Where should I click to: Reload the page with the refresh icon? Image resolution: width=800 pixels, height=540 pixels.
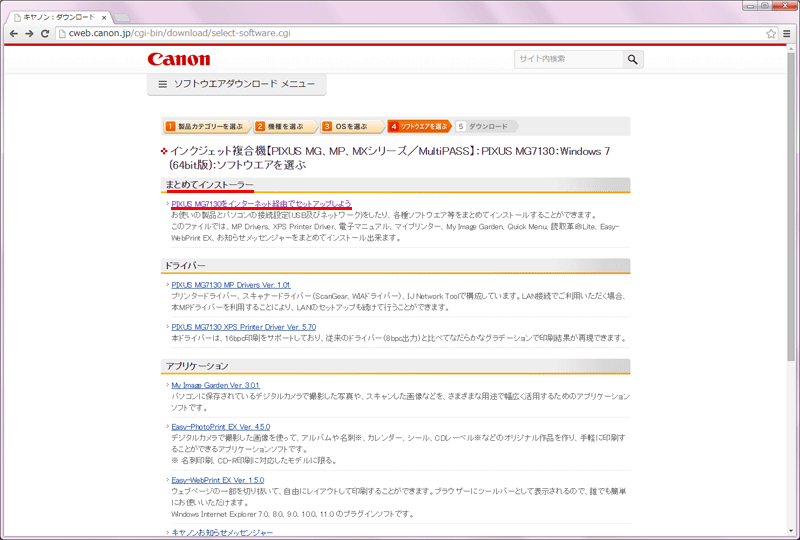click(x=45, y=34)
